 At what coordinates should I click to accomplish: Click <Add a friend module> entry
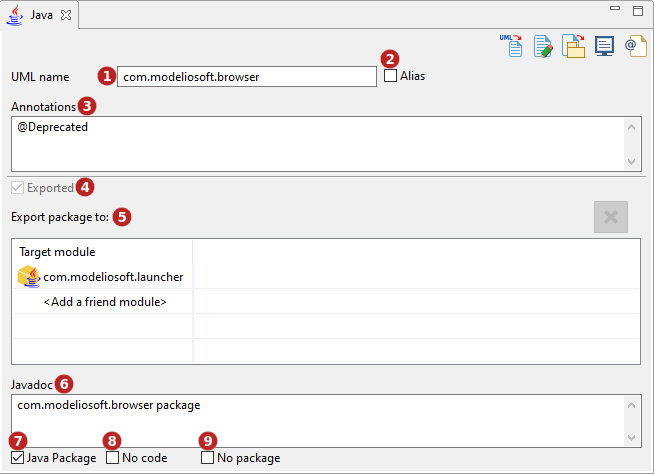click(105, 302)
